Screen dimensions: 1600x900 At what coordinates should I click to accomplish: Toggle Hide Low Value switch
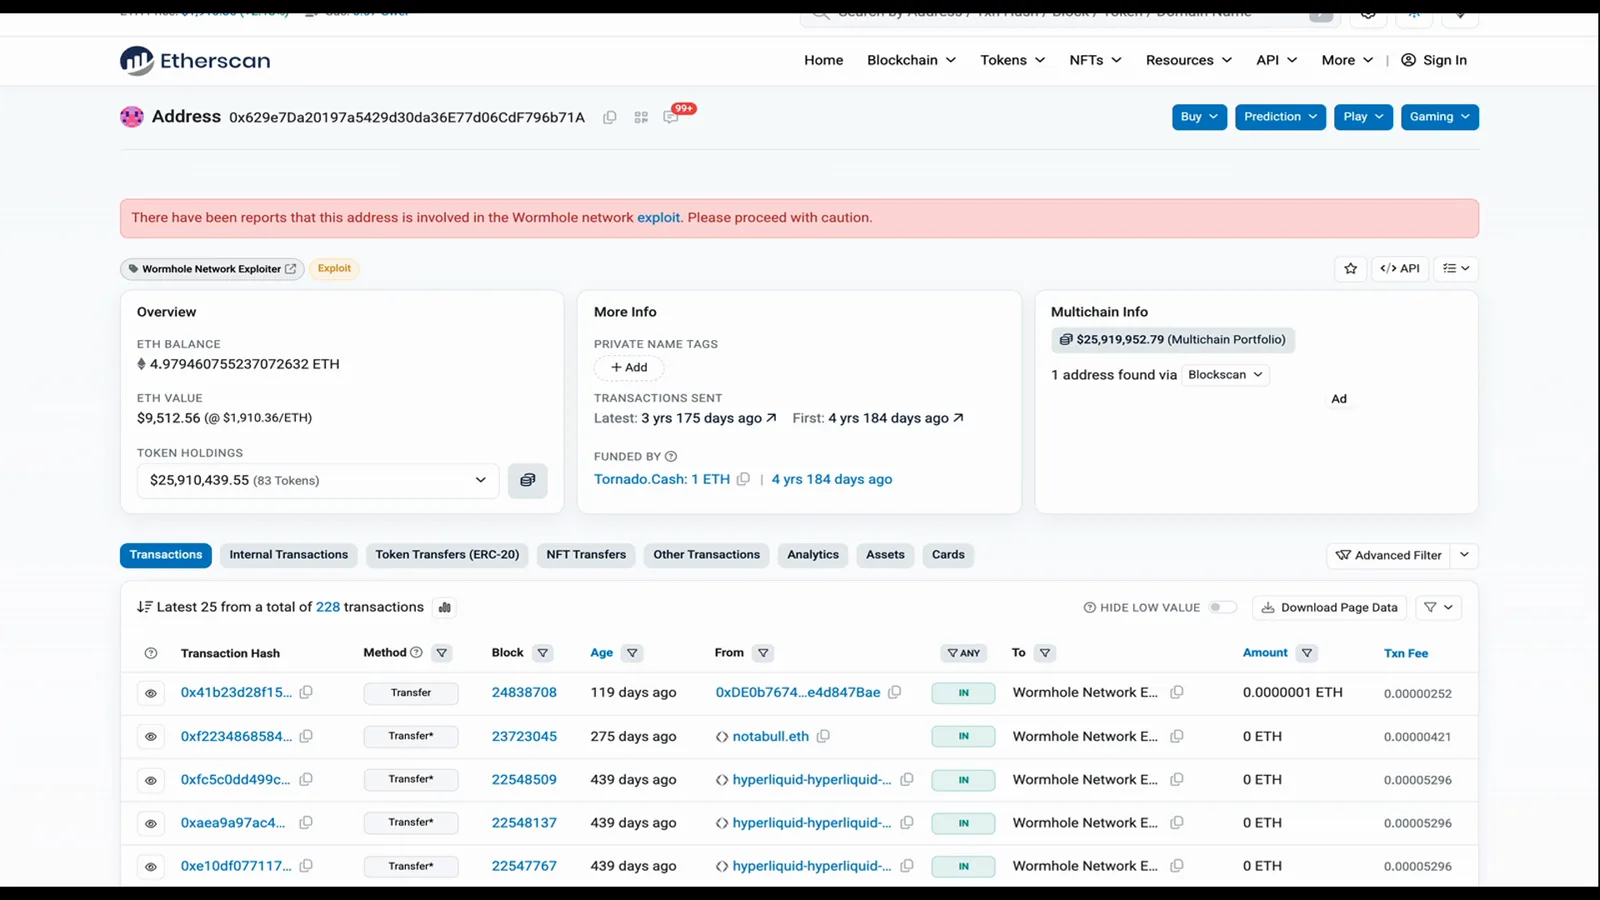tap(1222, 607)
